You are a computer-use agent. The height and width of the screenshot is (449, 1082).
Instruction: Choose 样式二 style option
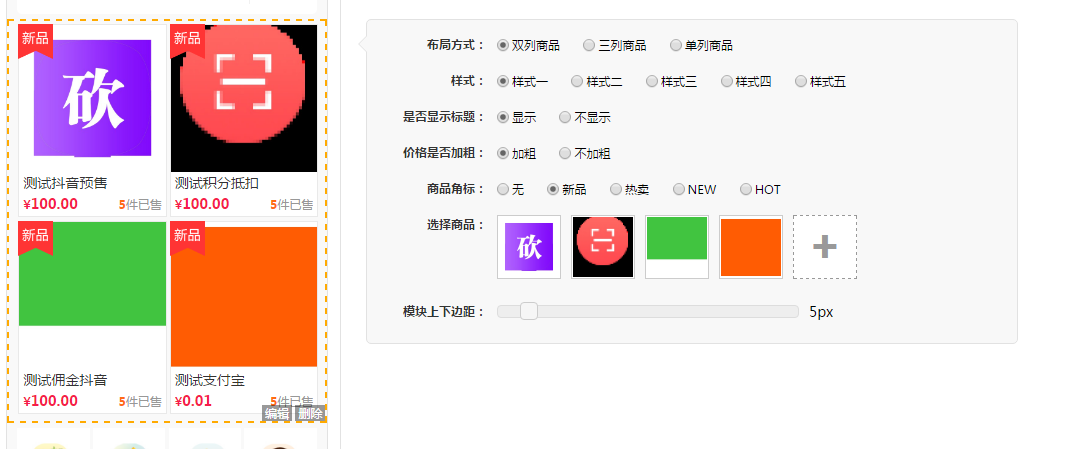pyautogui.click(x=577, y=81)
